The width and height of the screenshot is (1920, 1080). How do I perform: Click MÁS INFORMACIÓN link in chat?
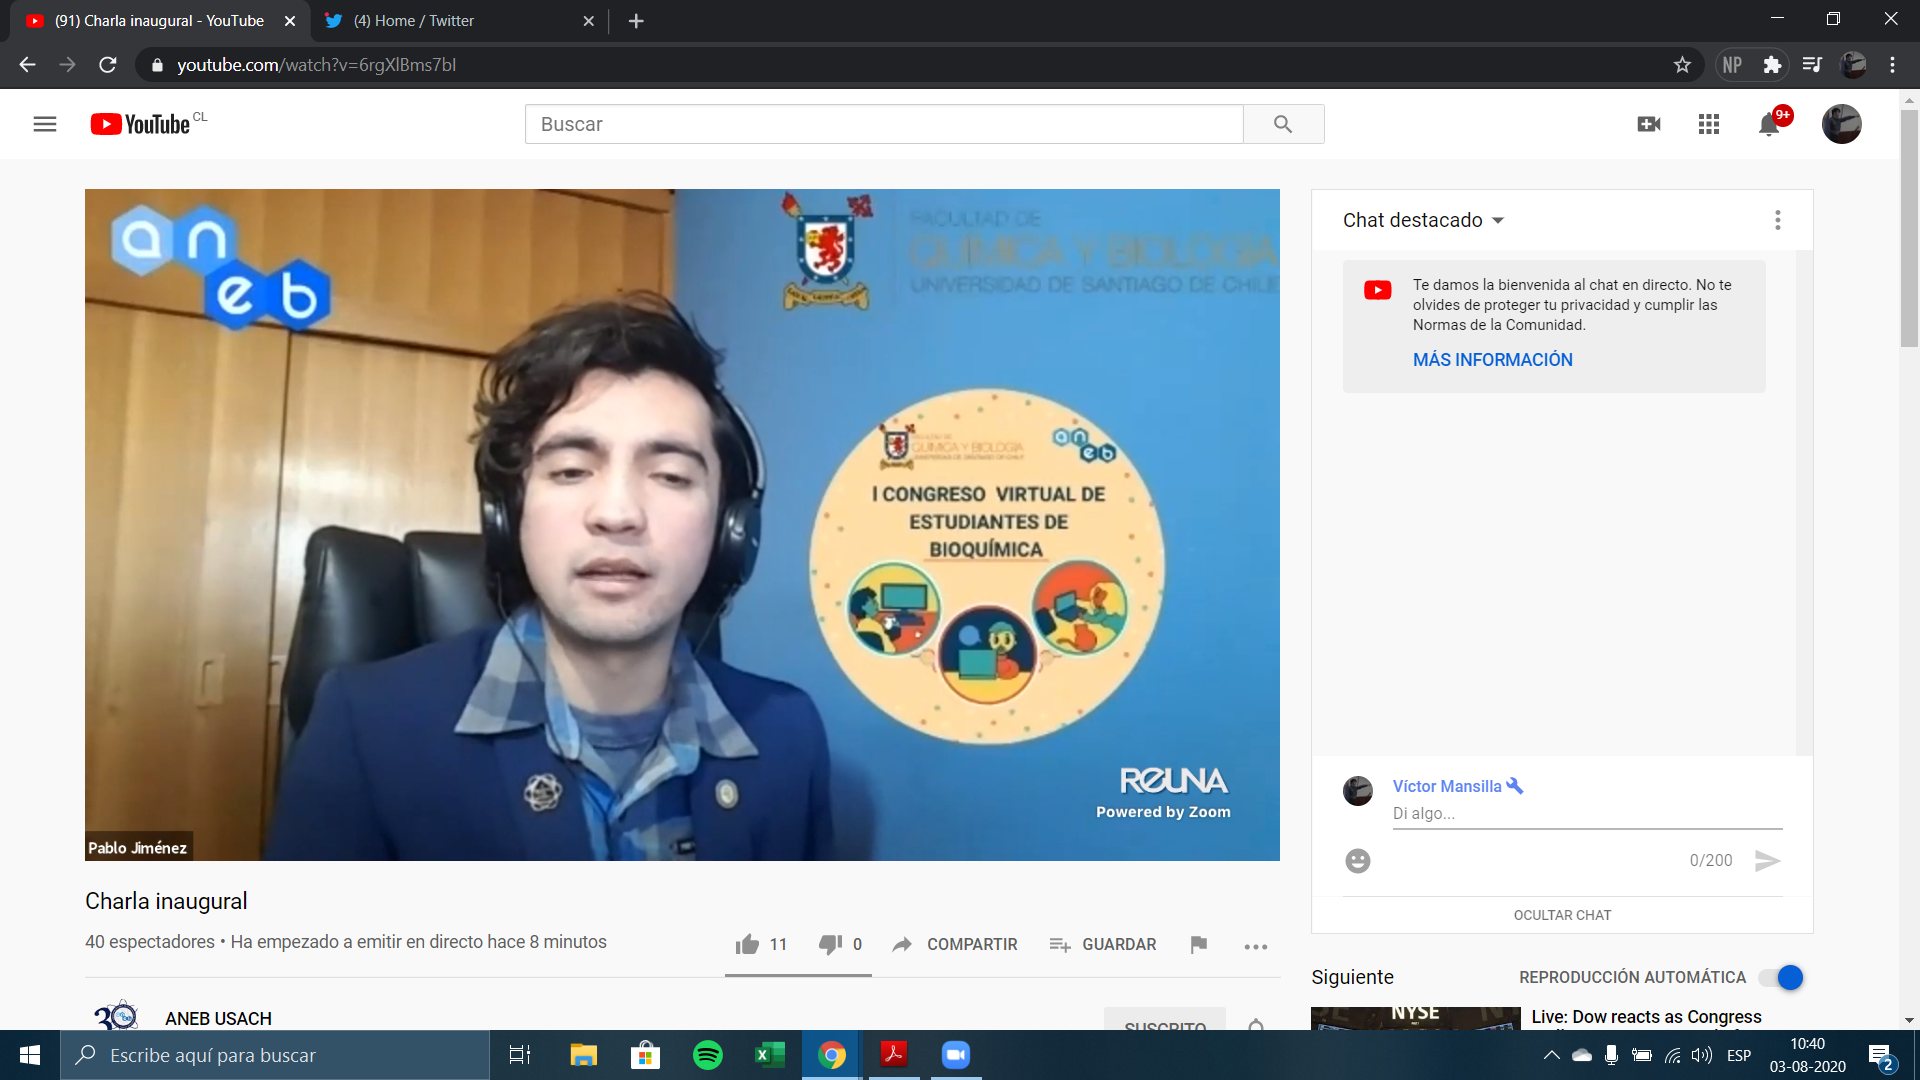pyautogui.click(x=1492, y=360)
